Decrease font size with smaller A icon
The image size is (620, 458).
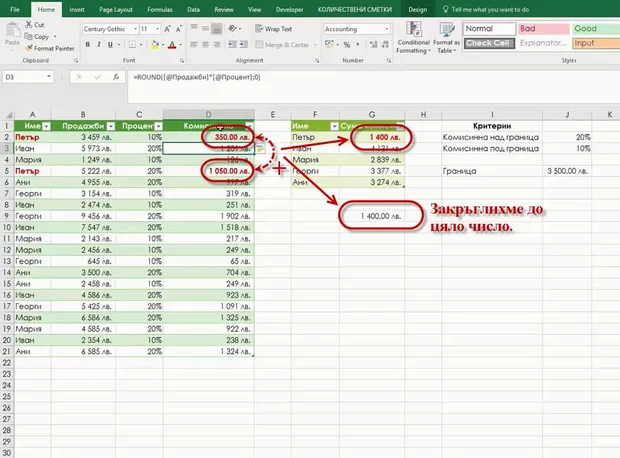point(179,29)
